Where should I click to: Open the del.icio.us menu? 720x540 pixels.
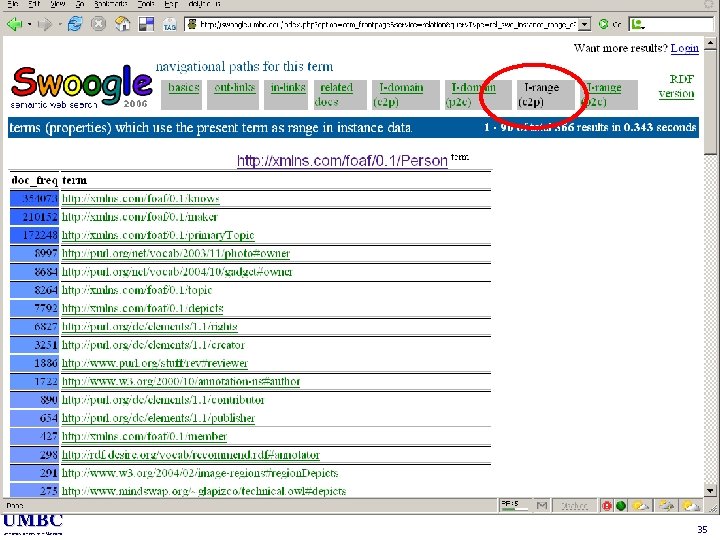click(x=204, y=4)
